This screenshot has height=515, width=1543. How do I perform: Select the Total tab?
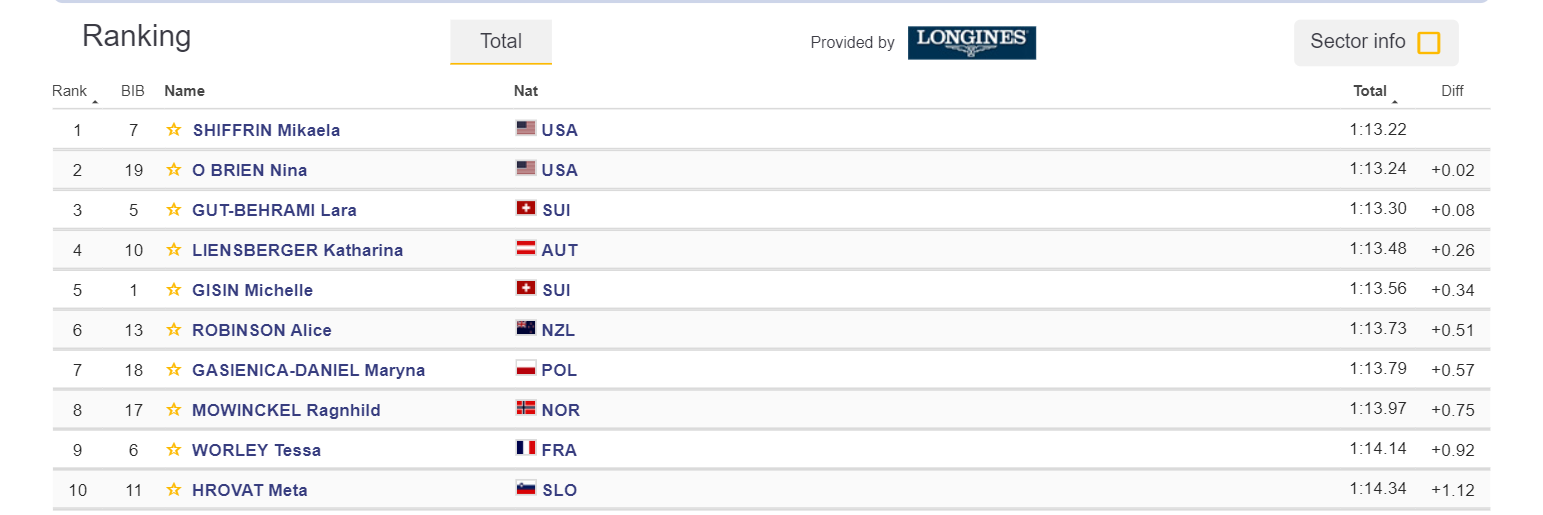tap(501, 42)
